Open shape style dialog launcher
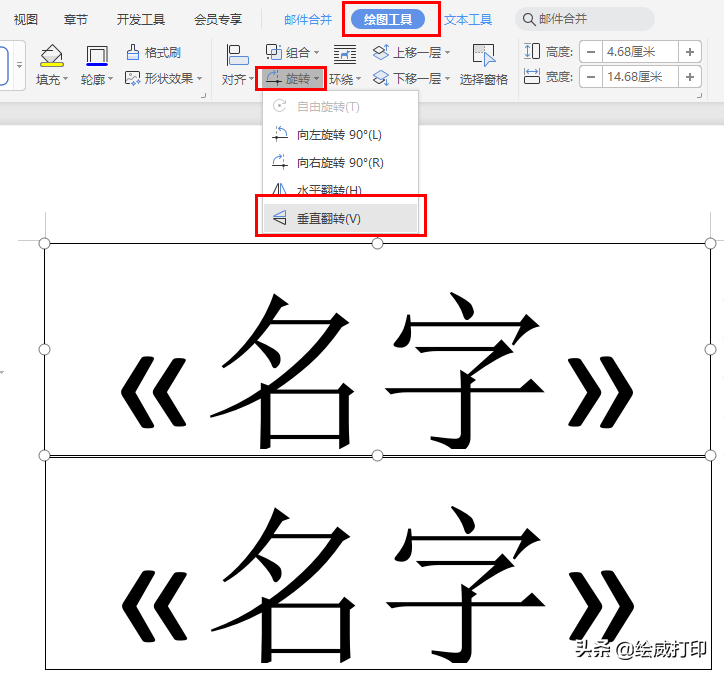The height and width of the screenshot is (675, 724). [x=203, y=96]
